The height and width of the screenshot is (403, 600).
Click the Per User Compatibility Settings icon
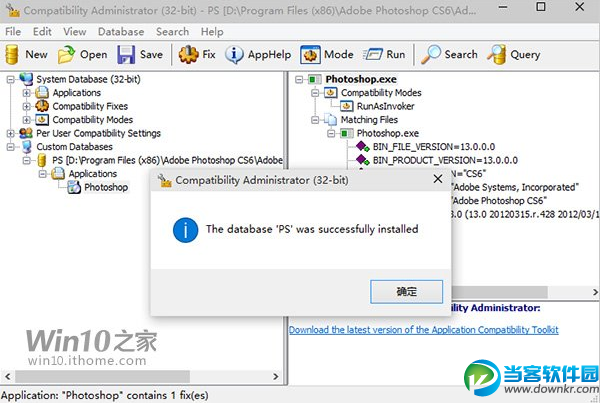click(26, 133)
